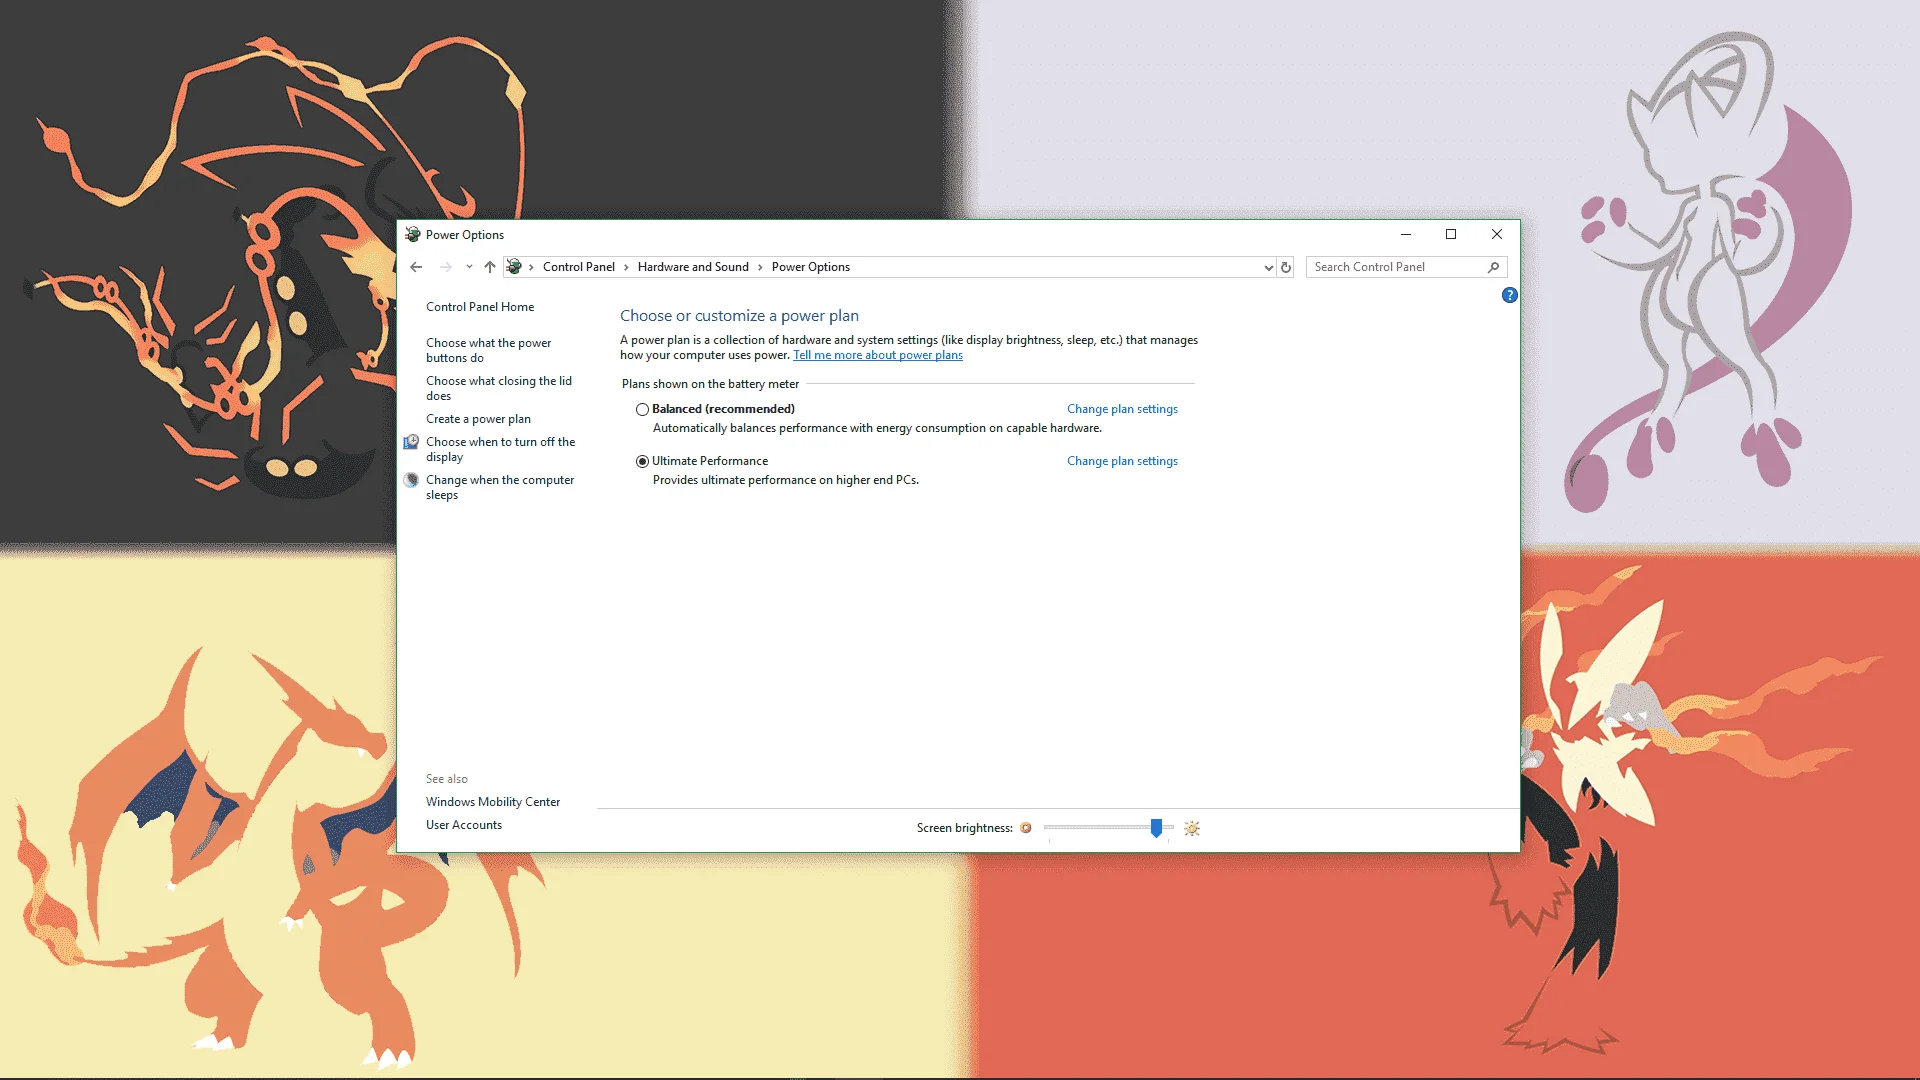This screenshot has width=1920, height=1080.
Task: Maximize the Power Options window
Action: pyautogui.click(x=1451, y=234)
